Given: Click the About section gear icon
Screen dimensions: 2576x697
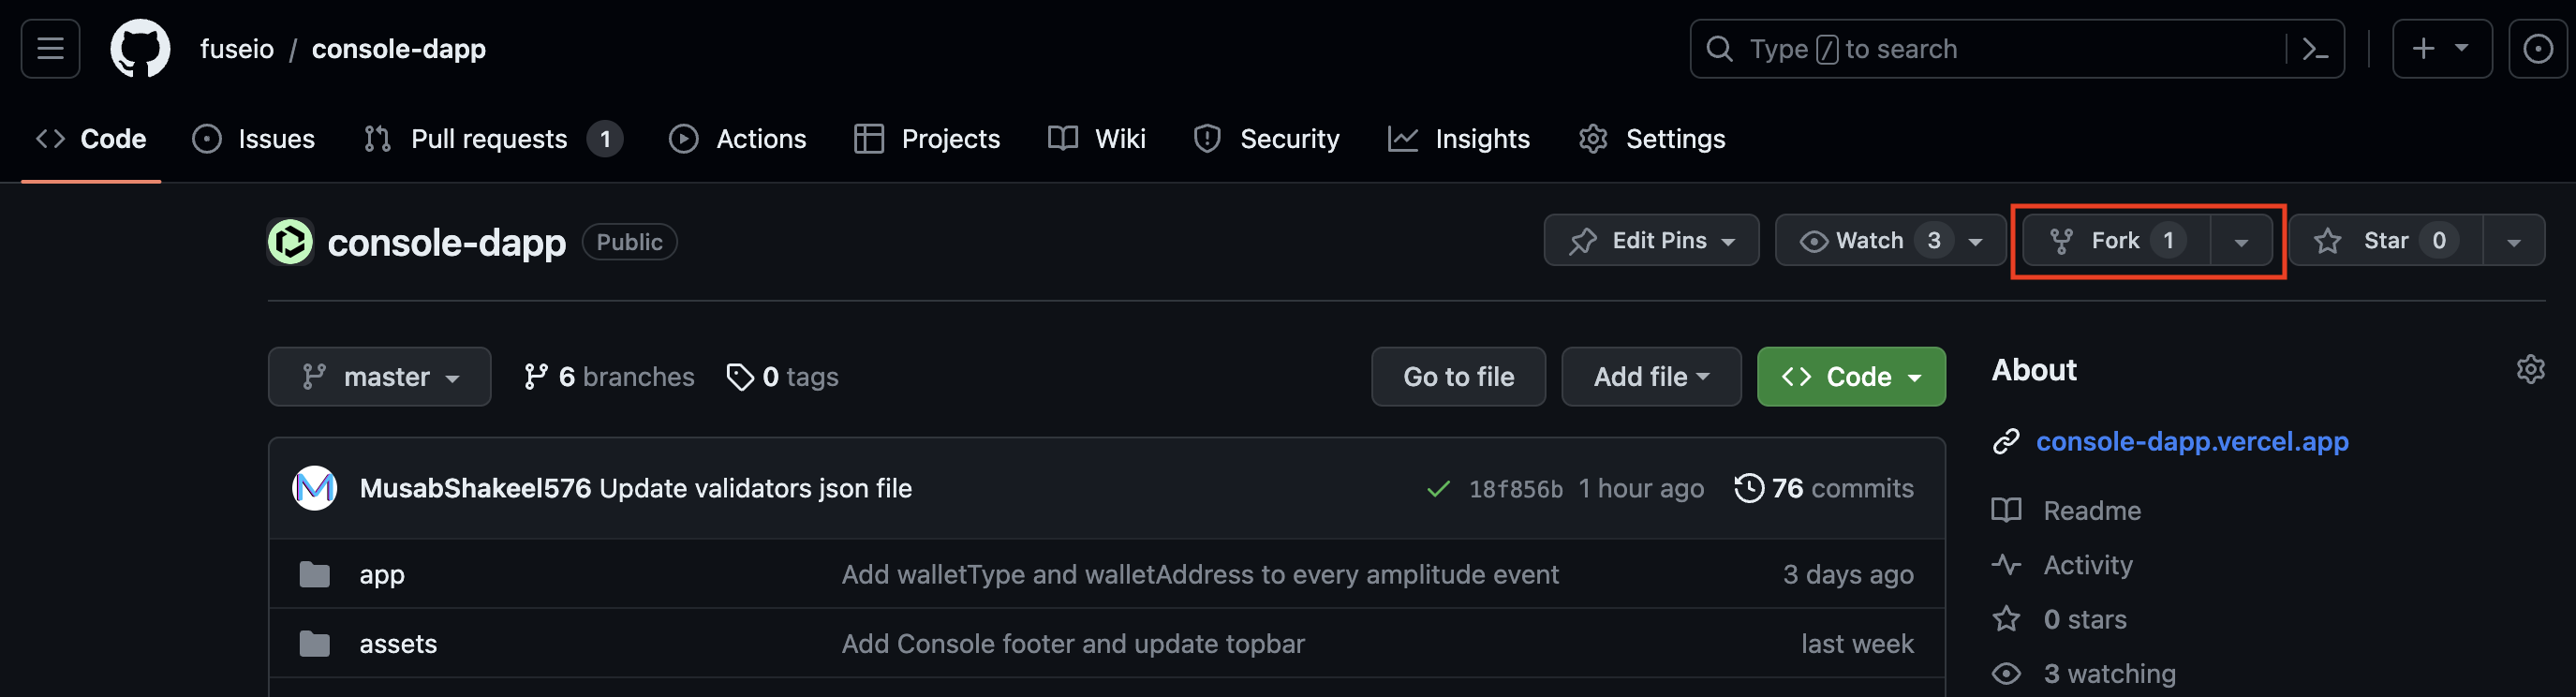Looking at the screenshot, I should coord(2530,369).
